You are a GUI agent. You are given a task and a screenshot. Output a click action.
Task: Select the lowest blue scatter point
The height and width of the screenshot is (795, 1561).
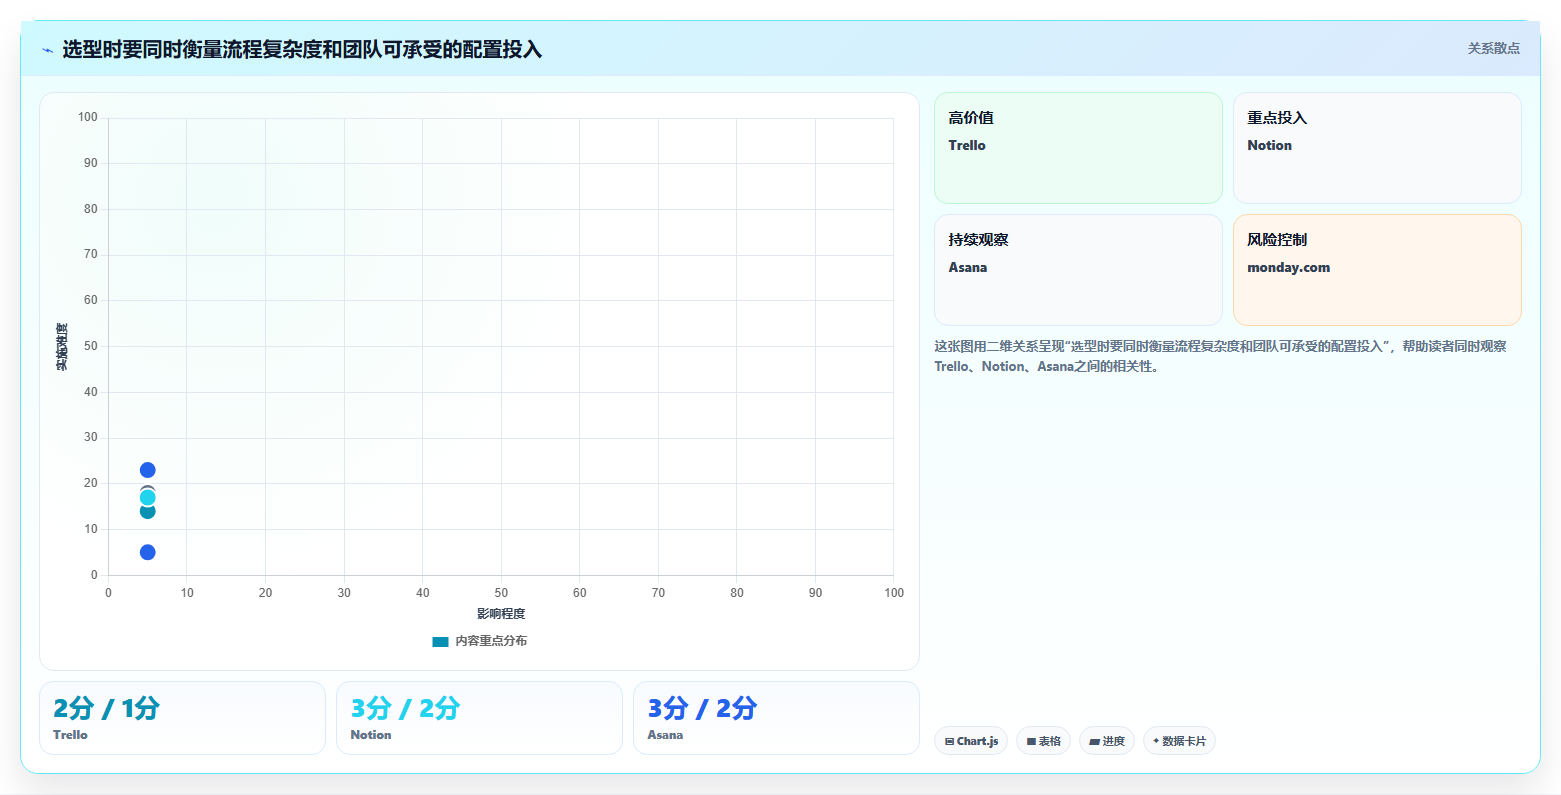tap(147, 552)
